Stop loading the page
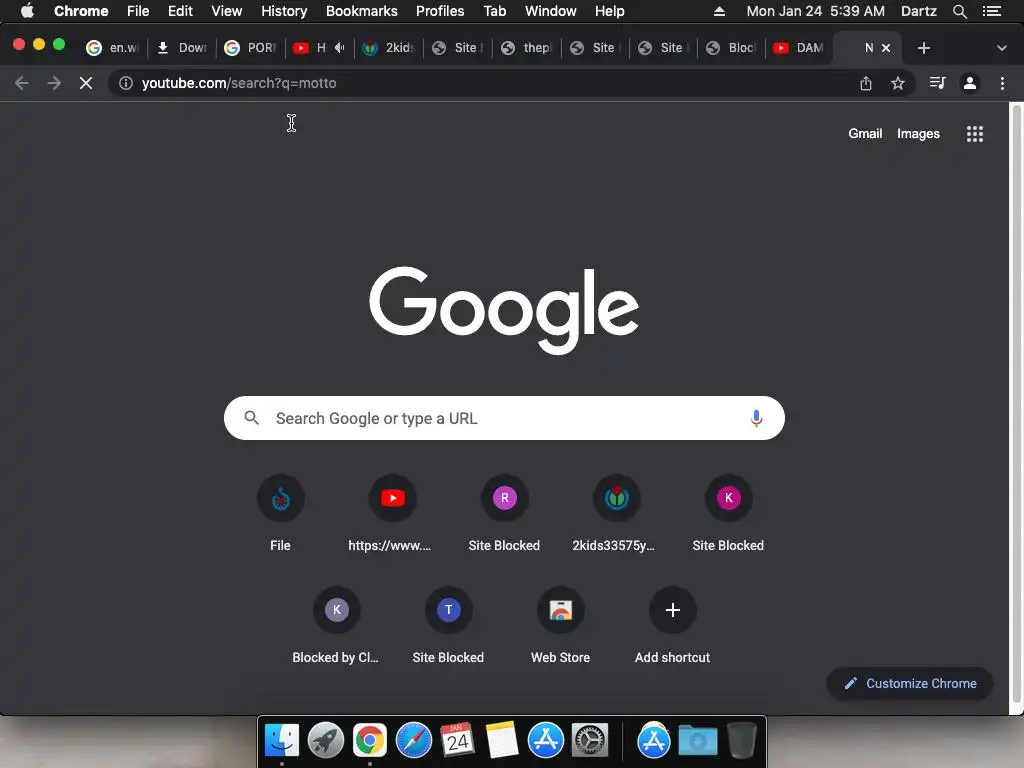This screenshot has height=768, width=1024. pyautogui.click(x=86, y=83)
